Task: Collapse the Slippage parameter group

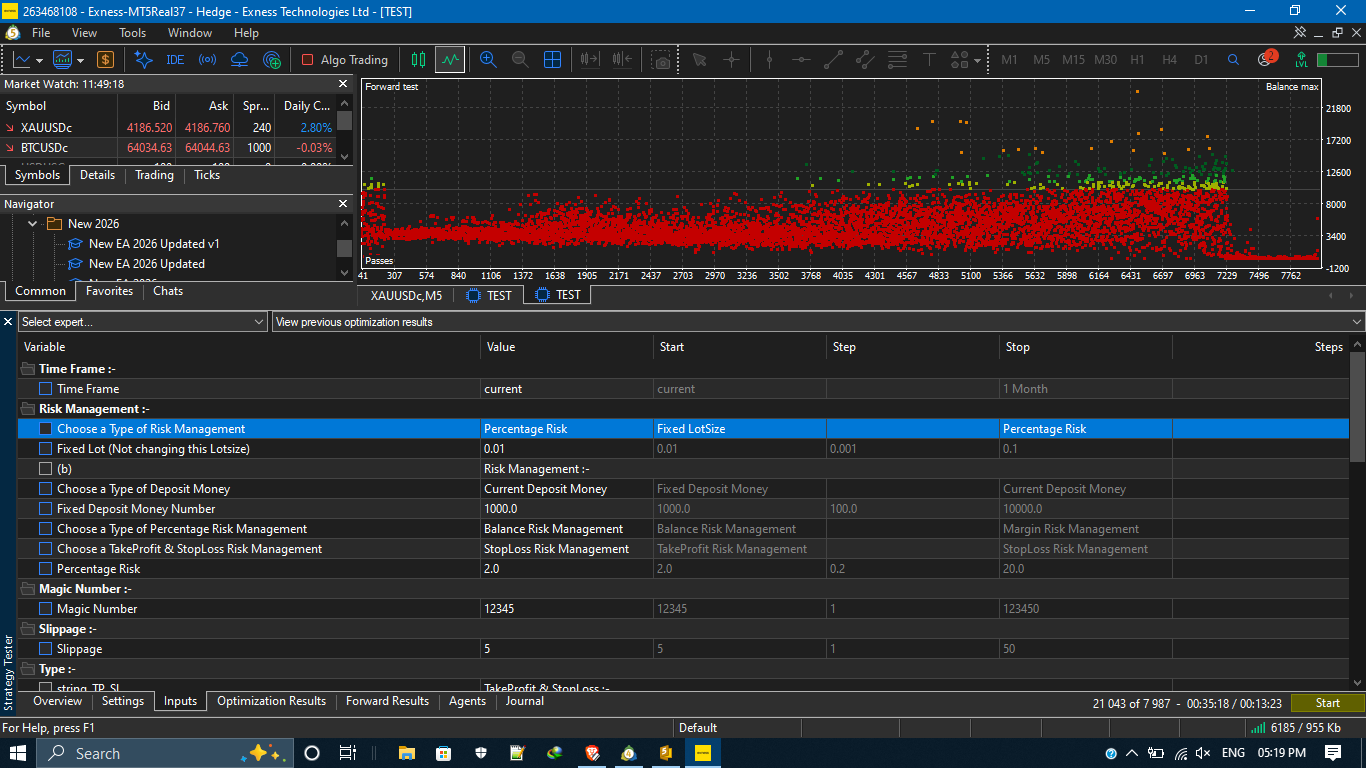Action: pyautogui.click(x=27, y=629)
